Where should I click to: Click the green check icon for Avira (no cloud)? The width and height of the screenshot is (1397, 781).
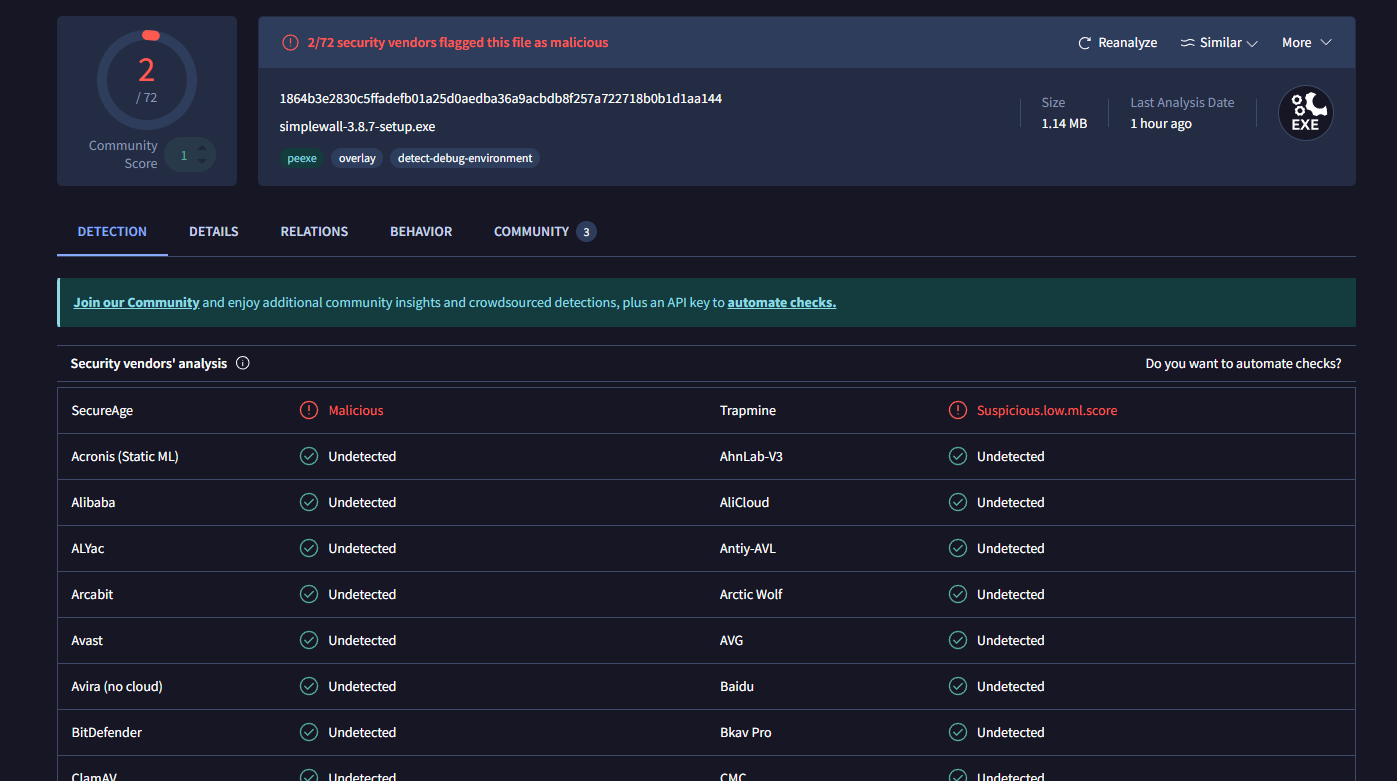309,686
